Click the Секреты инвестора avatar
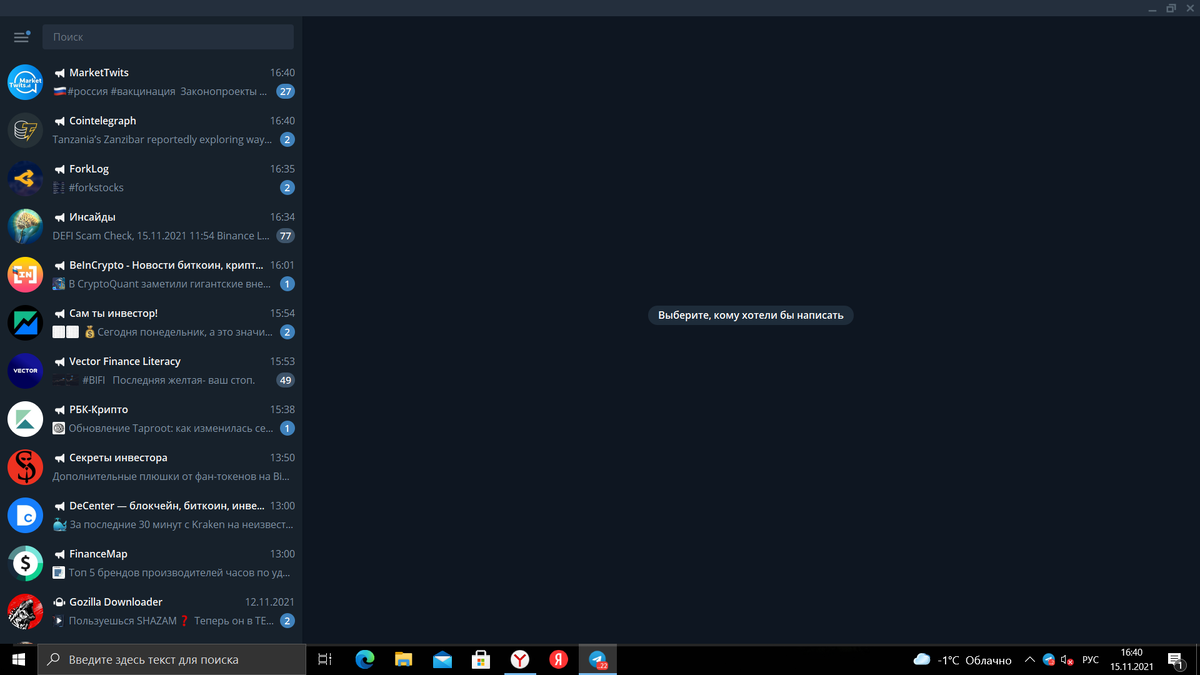Image resolution: width=1200 pixels, height=675 pixels. click(26, 466)
